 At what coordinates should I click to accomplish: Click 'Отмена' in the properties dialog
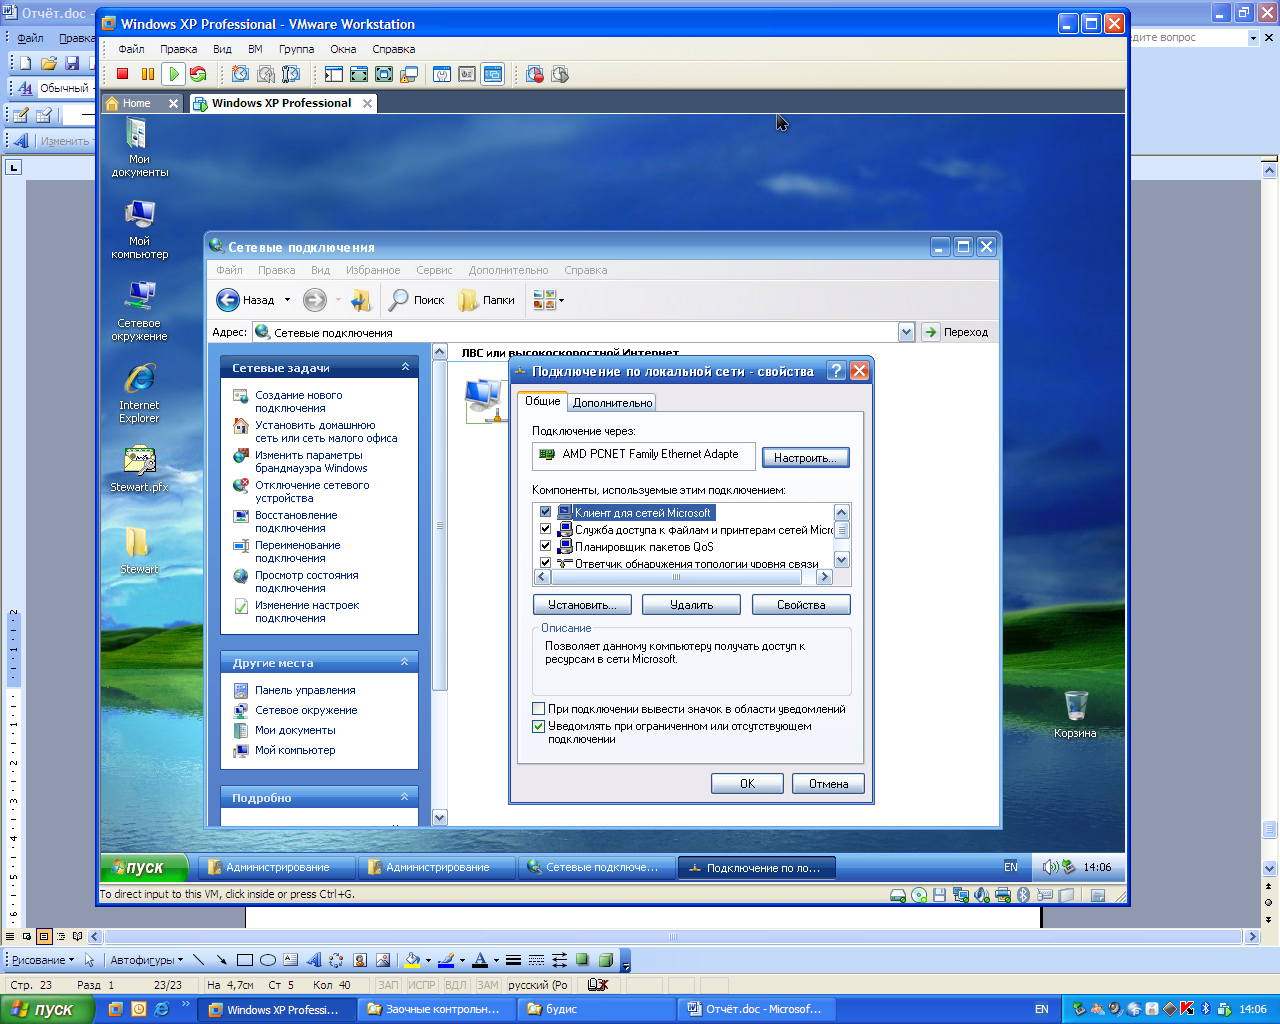pyautogui.click(x=828, y=784)
